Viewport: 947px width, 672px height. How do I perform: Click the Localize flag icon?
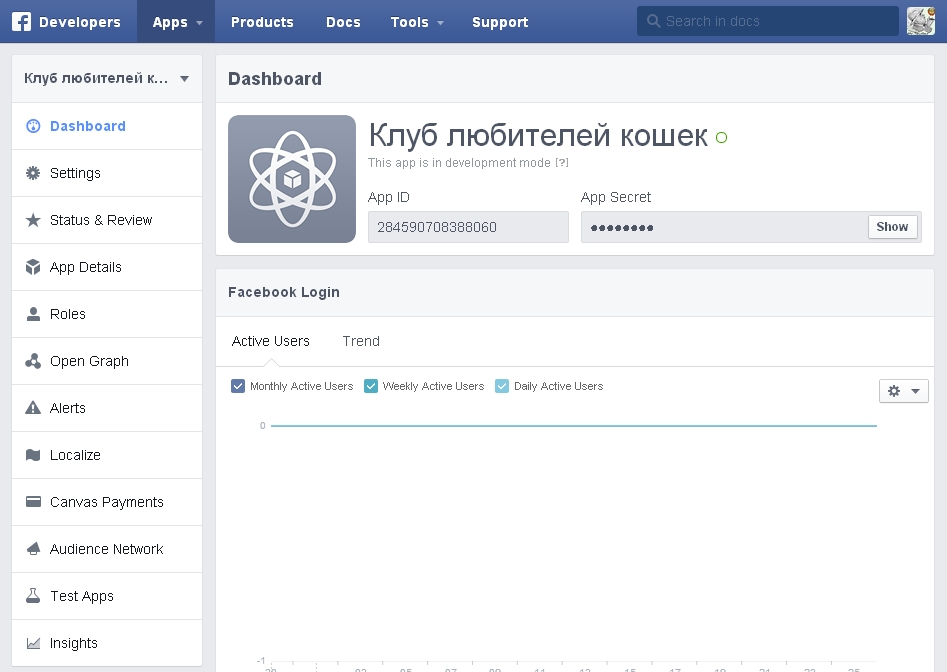click(33, 455)
